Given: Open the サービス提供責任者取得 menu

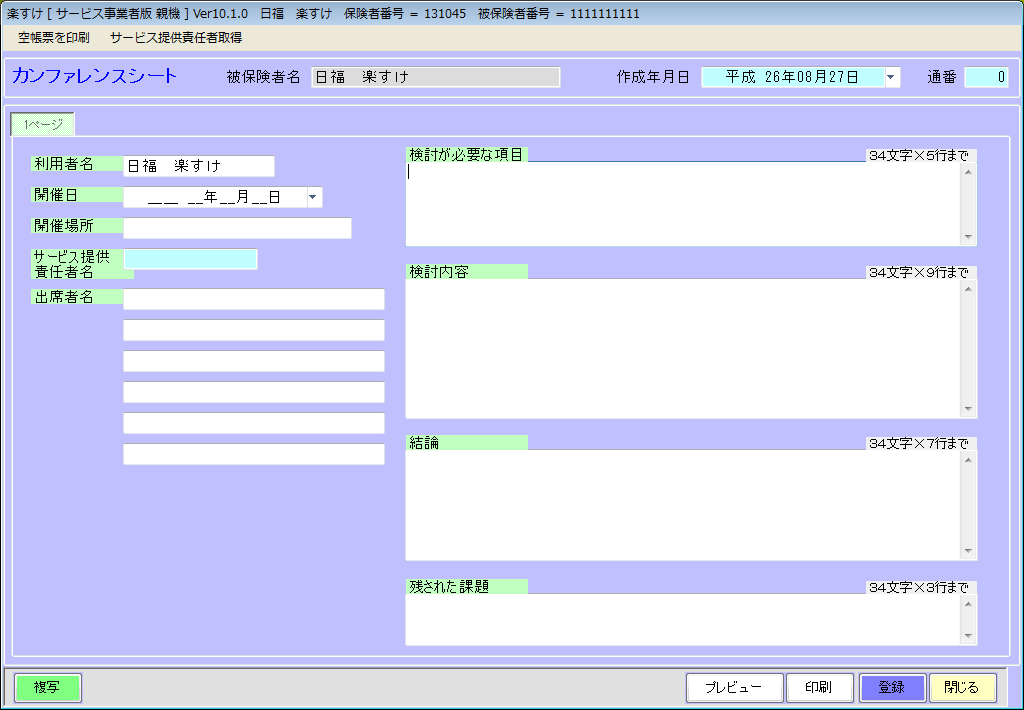Looking at the screenshot, I should coord(176,38).
